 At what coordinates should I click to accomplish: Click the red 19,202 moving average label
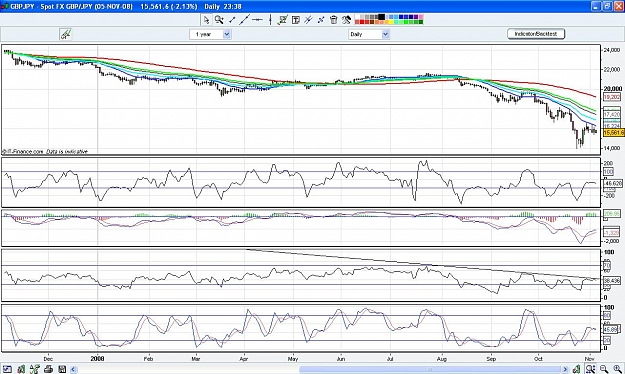pyautogui.click(x=612, y=97)
